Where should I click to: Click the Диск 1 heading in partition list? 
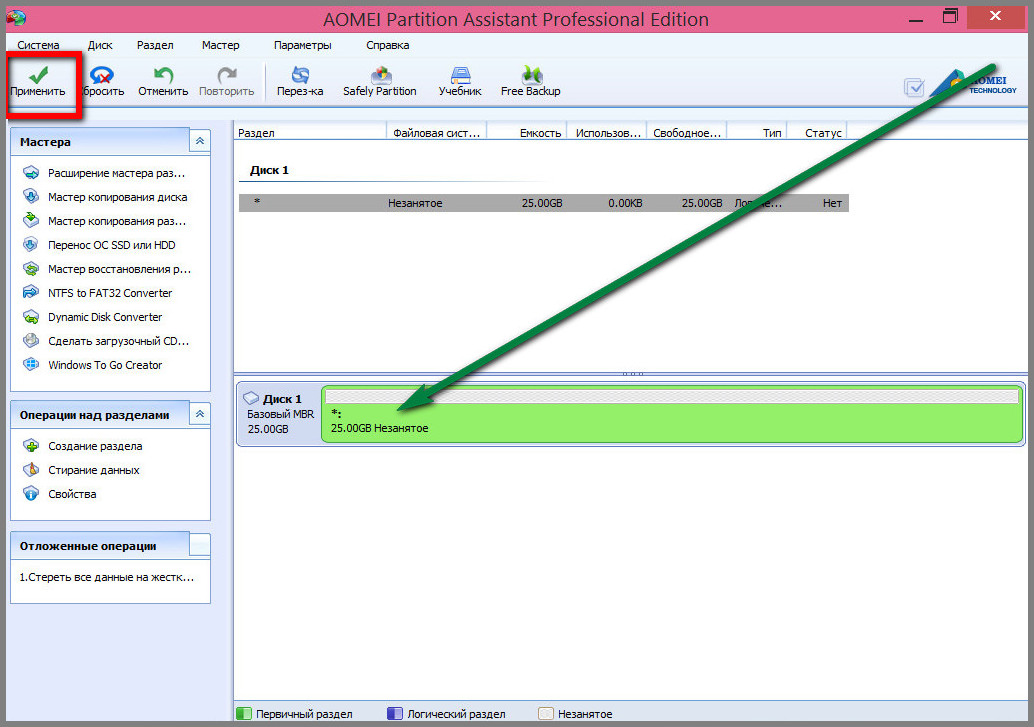coord(269,170)
